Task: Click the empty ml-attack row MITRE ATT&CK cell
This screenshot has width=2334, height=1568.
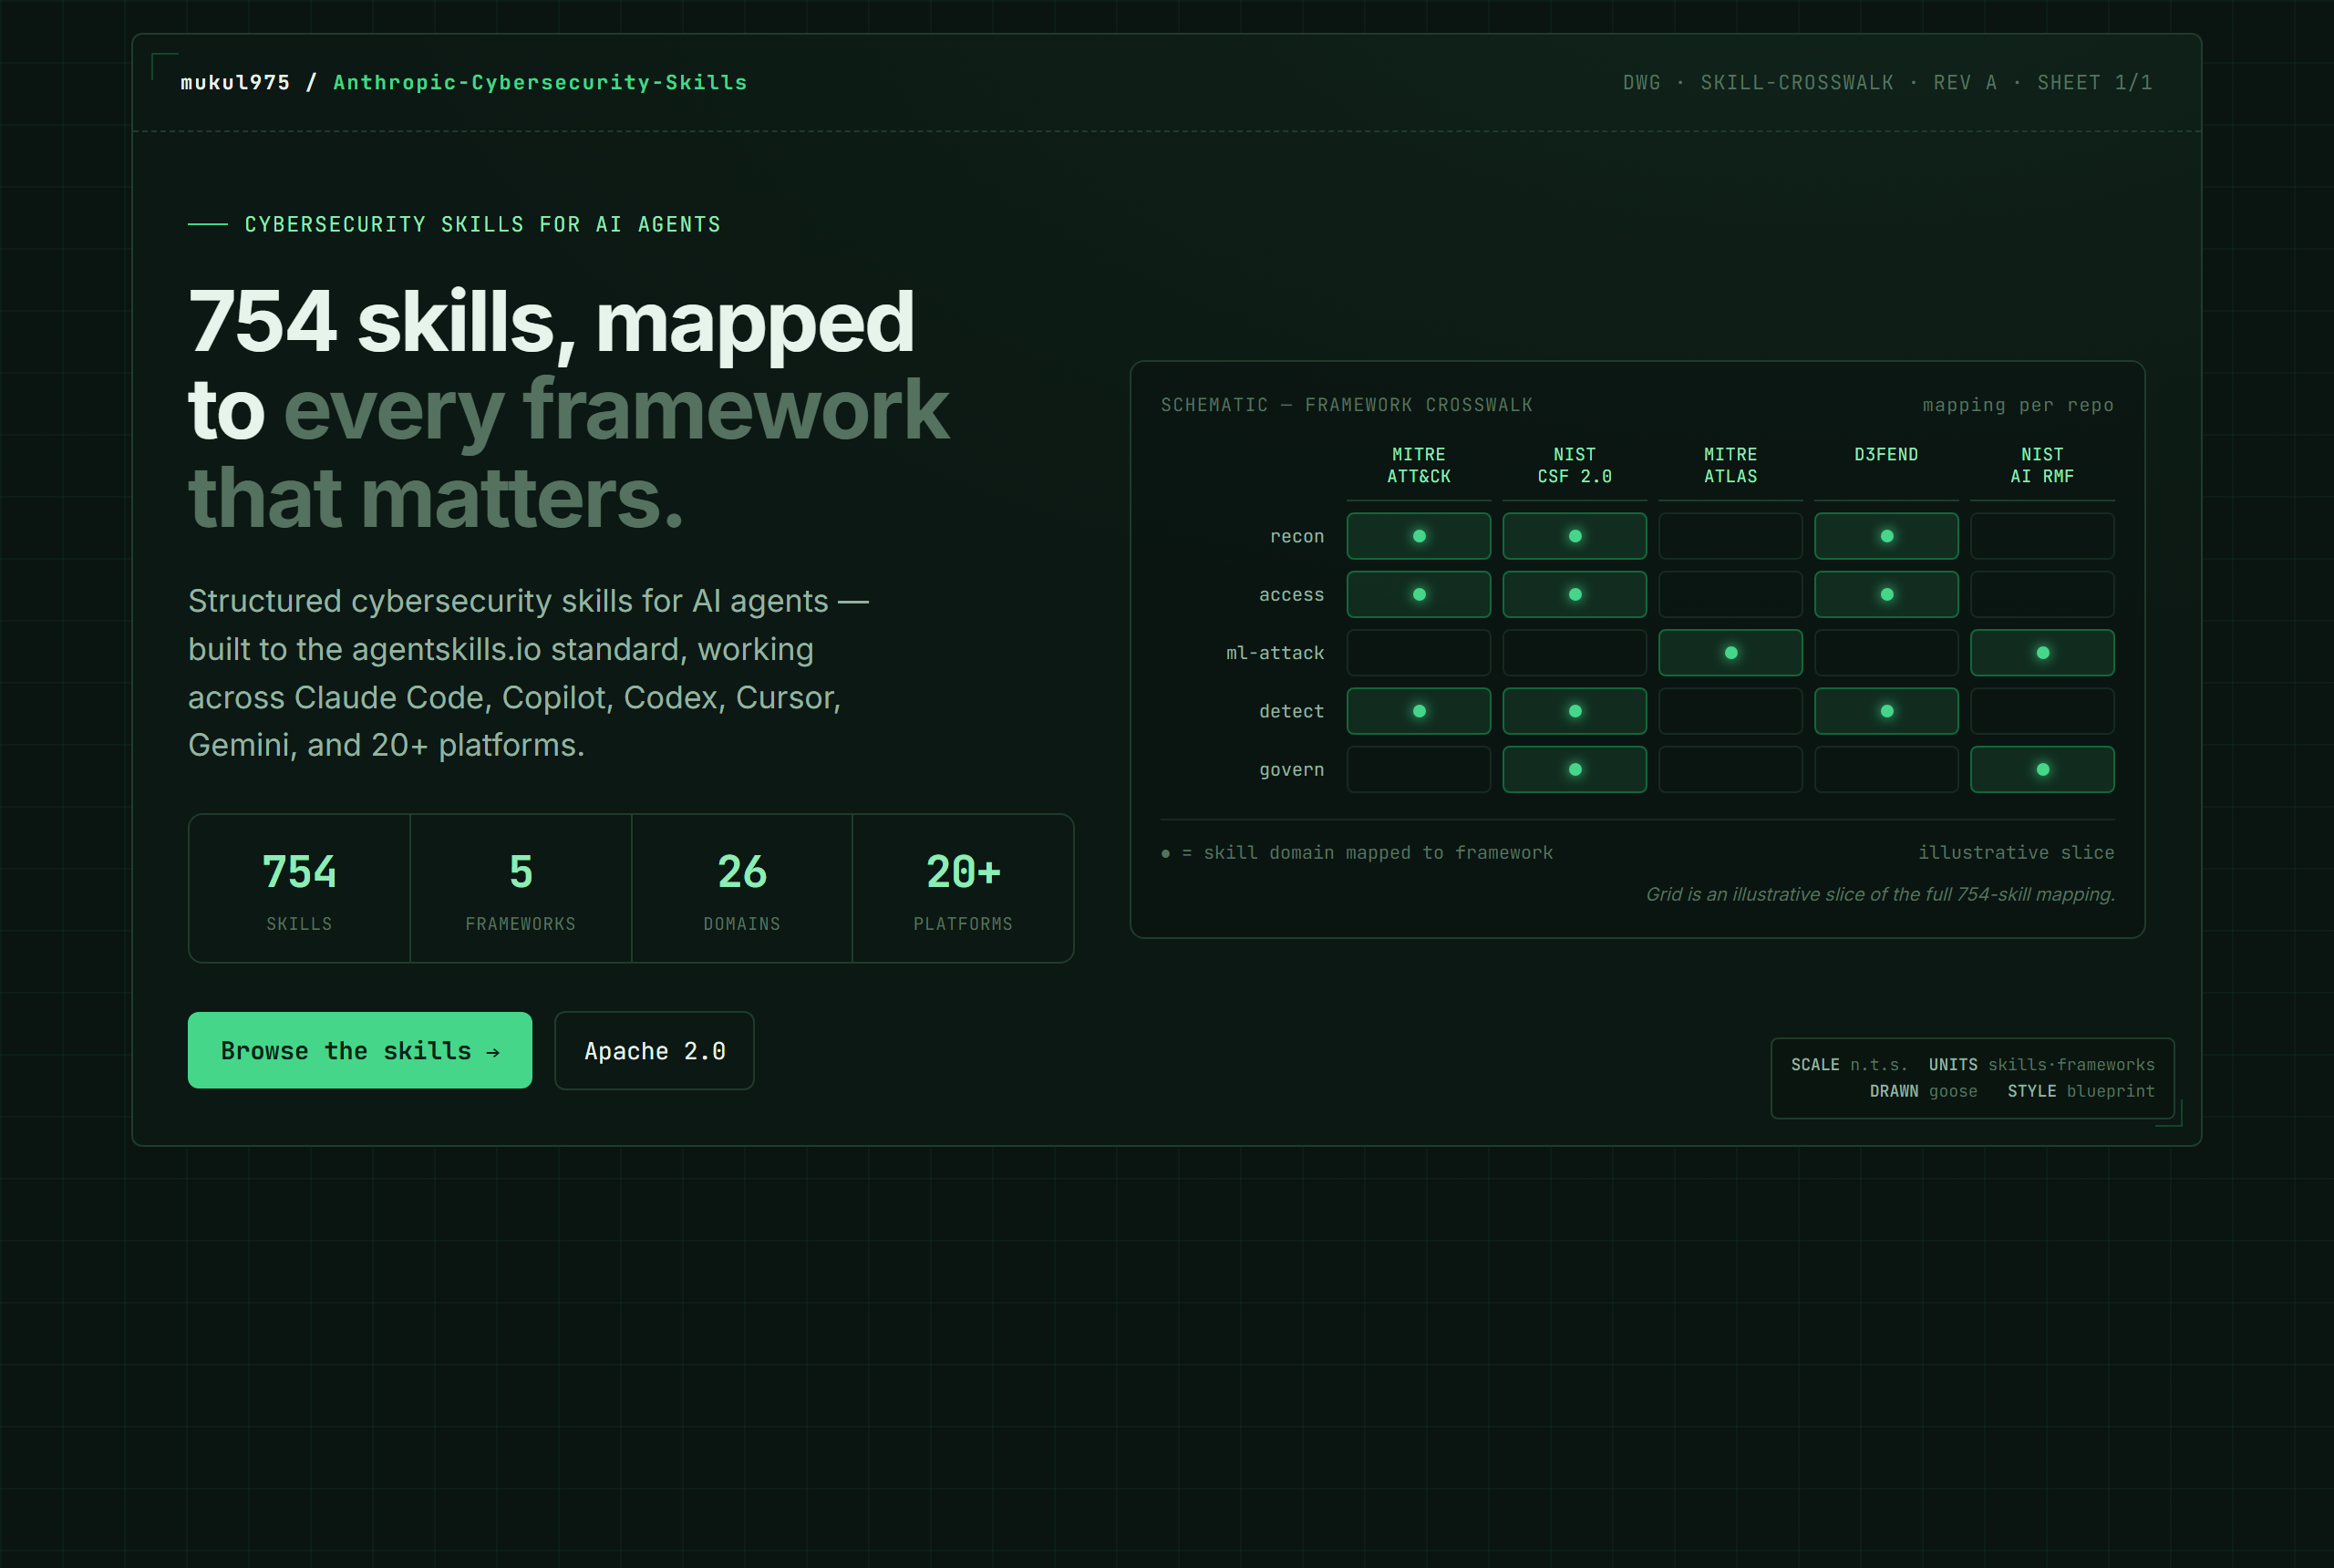Action: point(1418,652)
